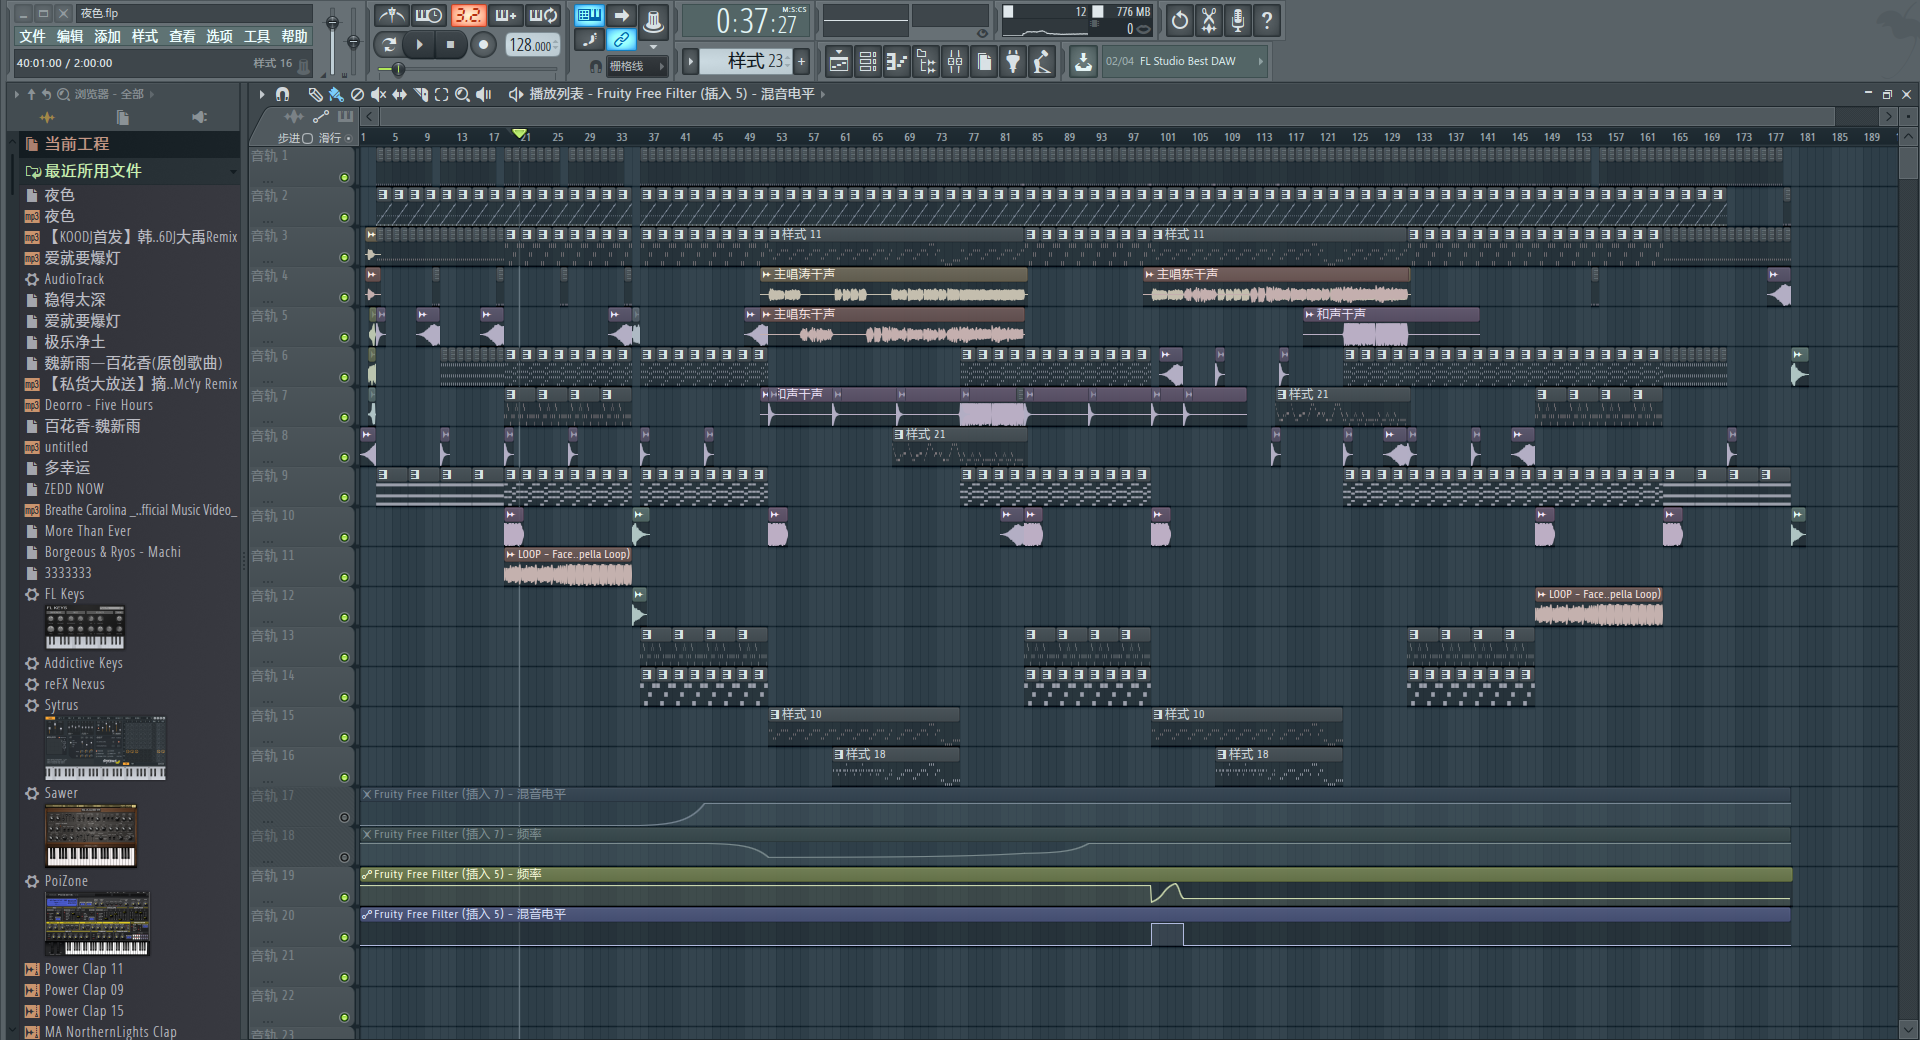Select the zoom tool in playlist toolbar
The image size is (1920, 1040).
(462, 94)
